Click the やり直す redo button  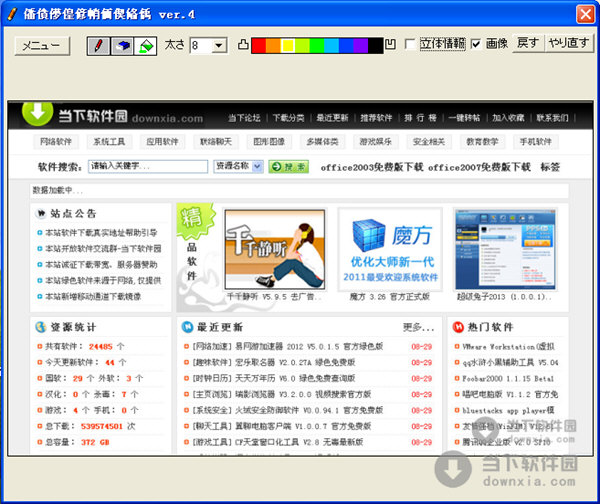pos(569,42)
